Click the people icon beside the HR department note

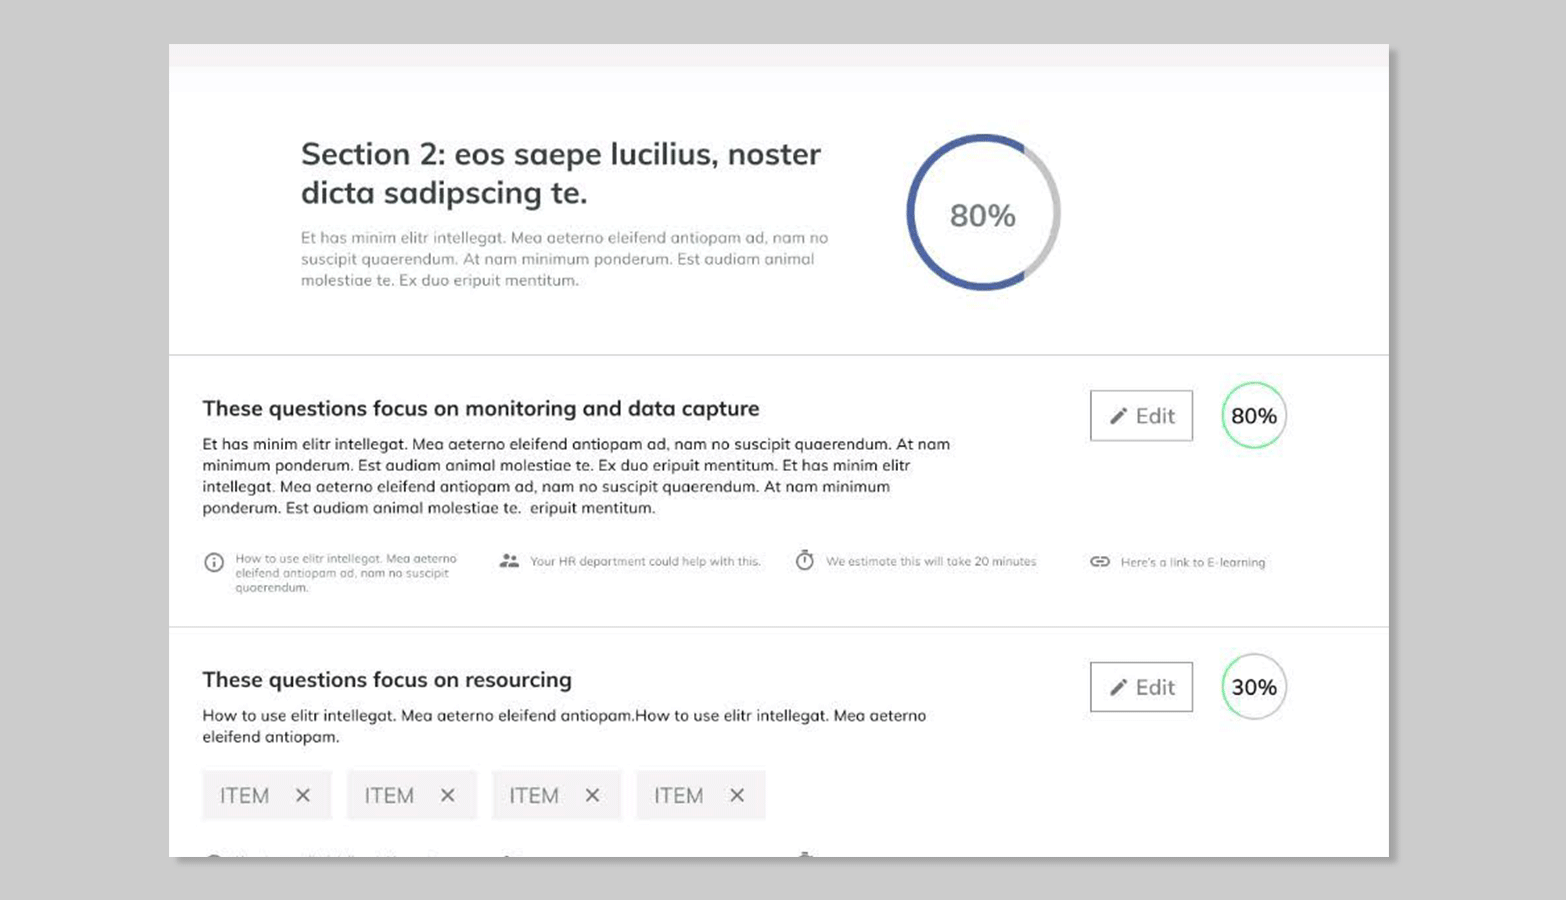pyautogui.click(x=509, y=561)
